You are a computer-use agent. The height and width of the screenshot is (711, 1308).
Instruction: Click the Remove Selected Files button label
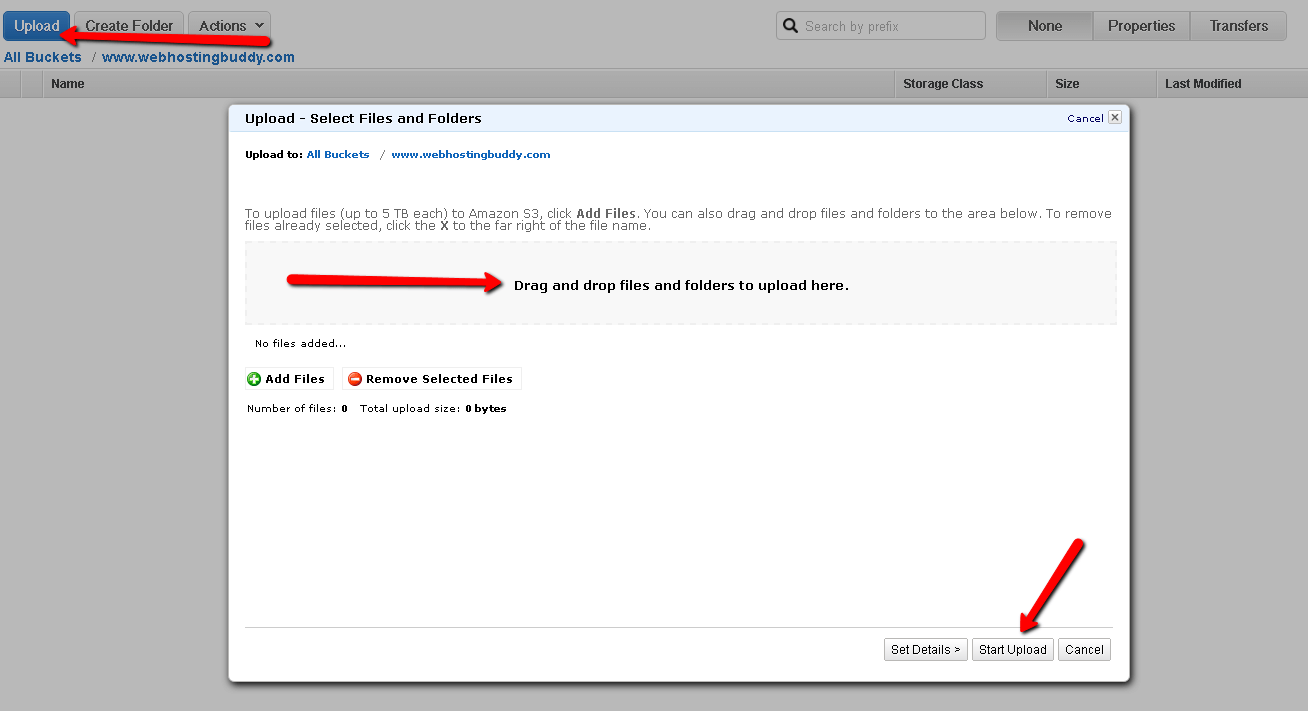coord(439,379)
